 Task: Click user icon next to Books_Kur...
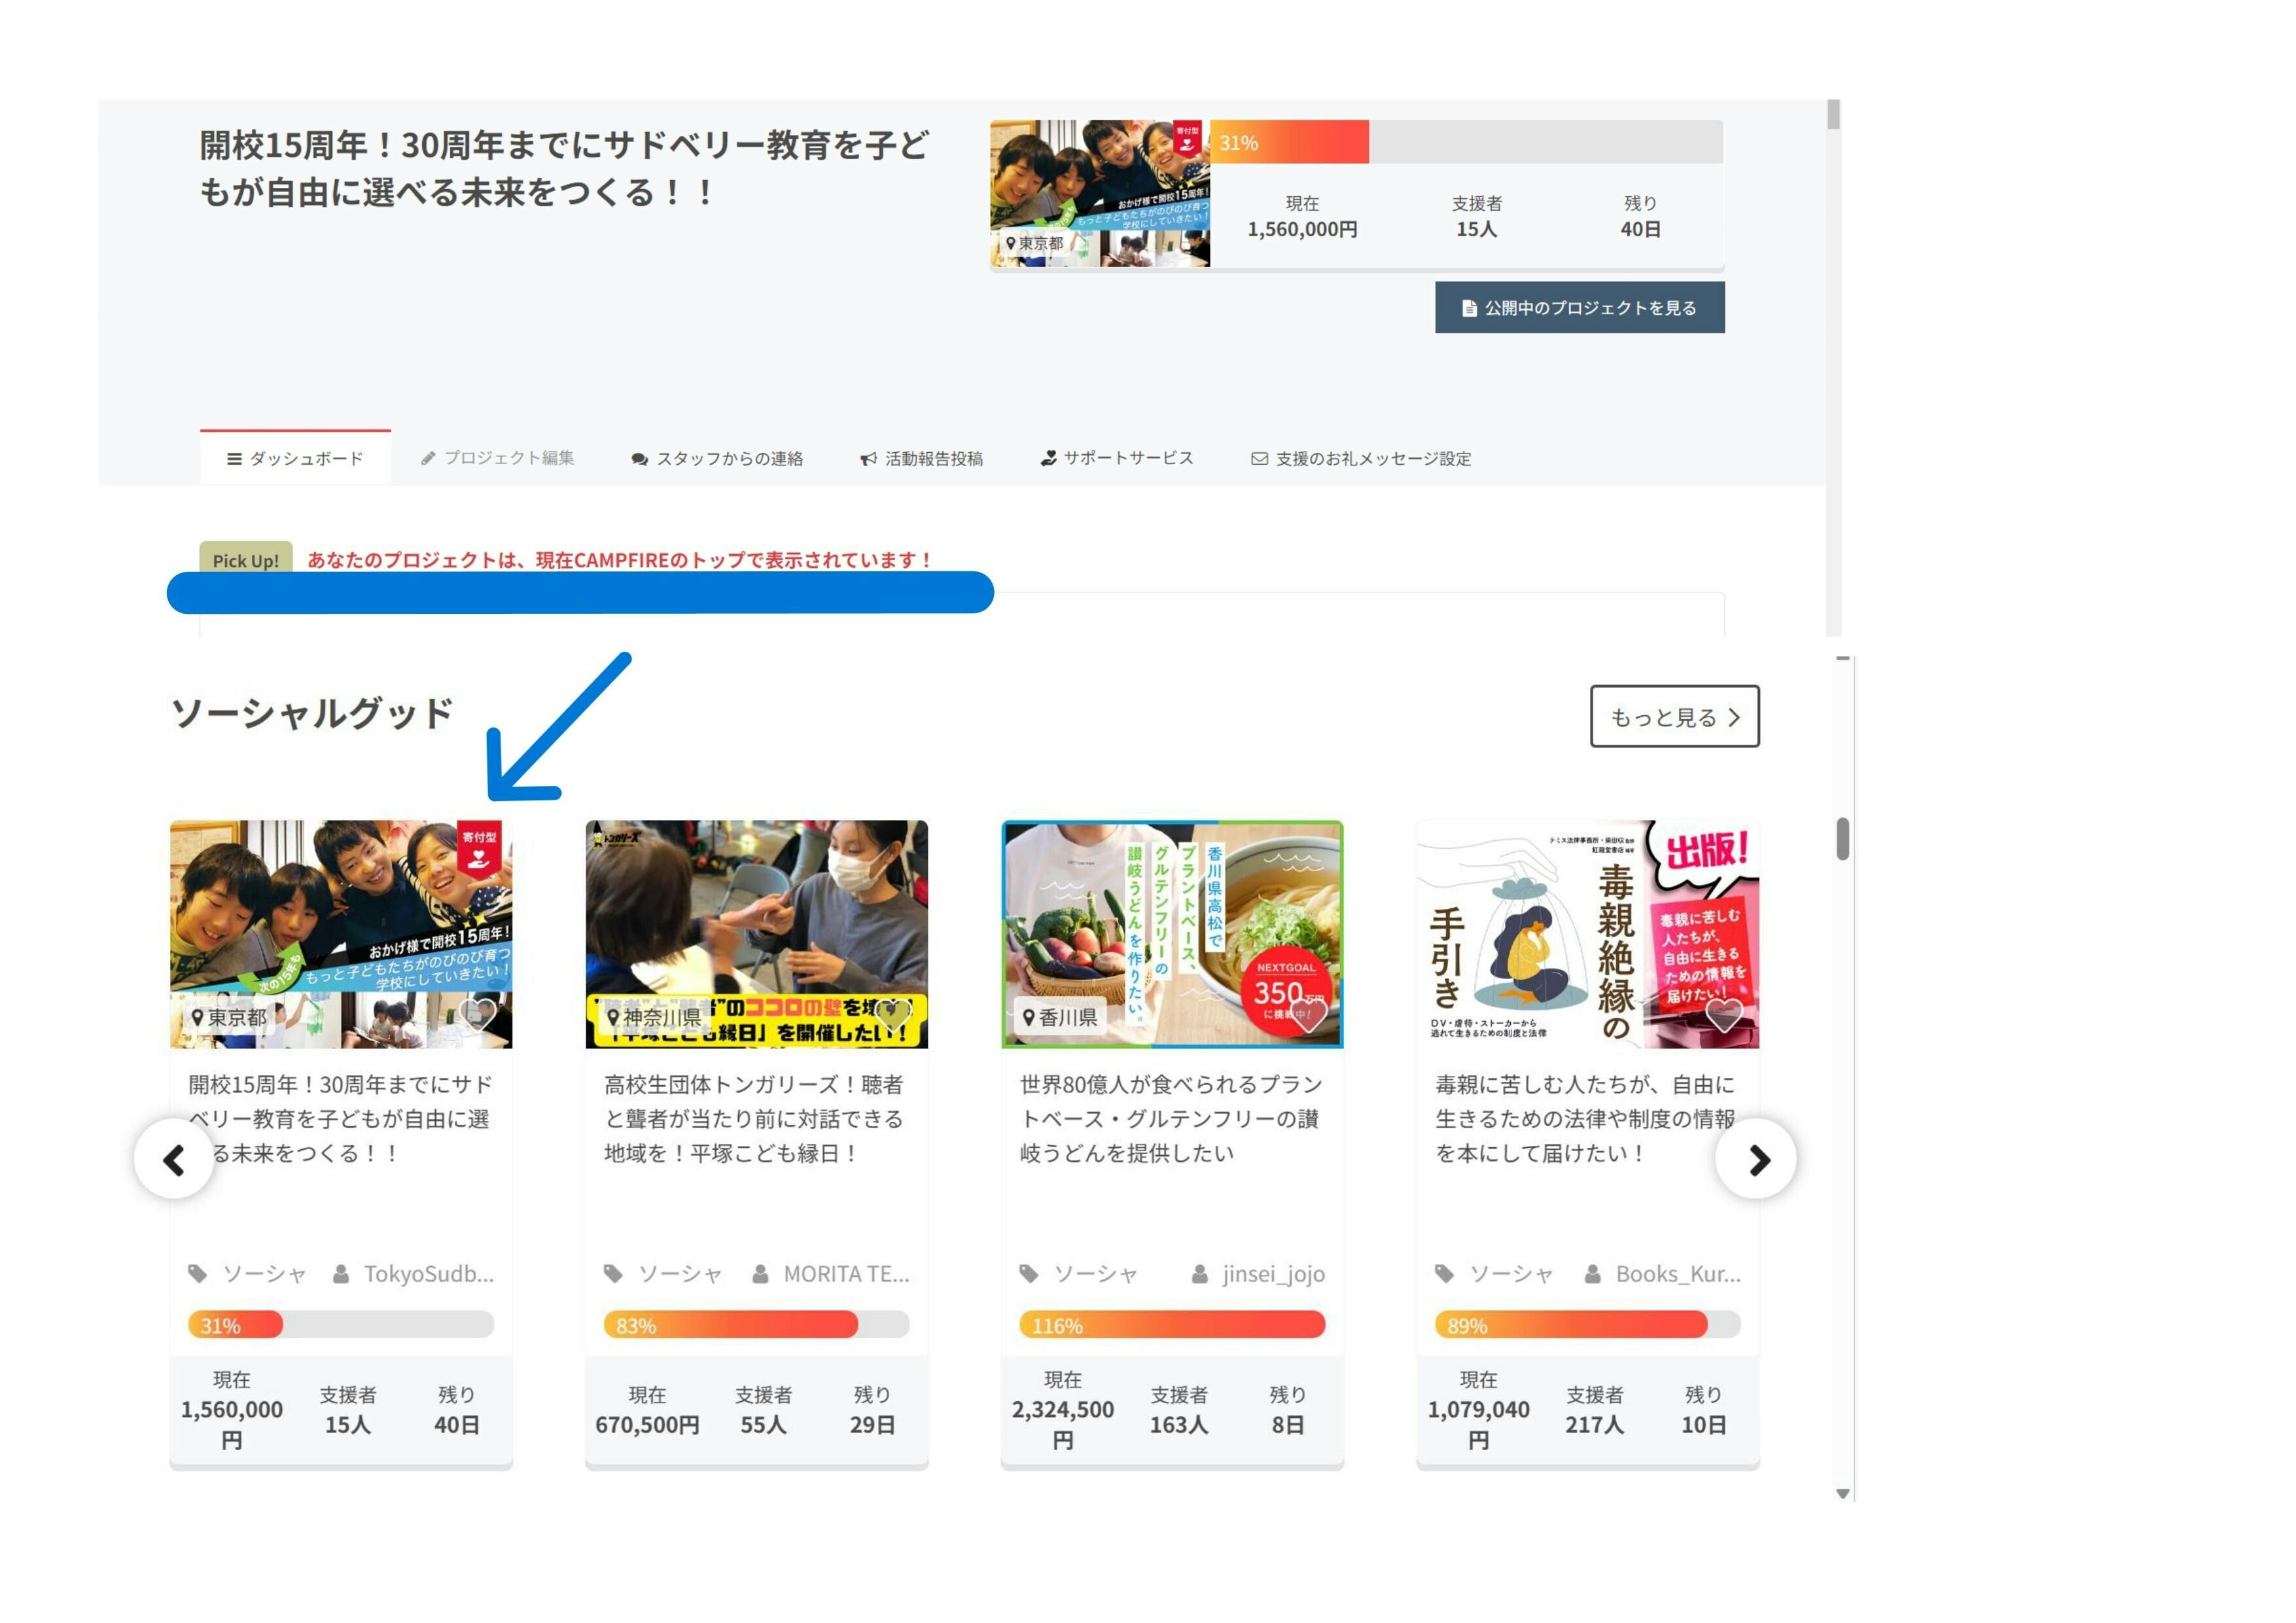(x=1593, y=1274)
